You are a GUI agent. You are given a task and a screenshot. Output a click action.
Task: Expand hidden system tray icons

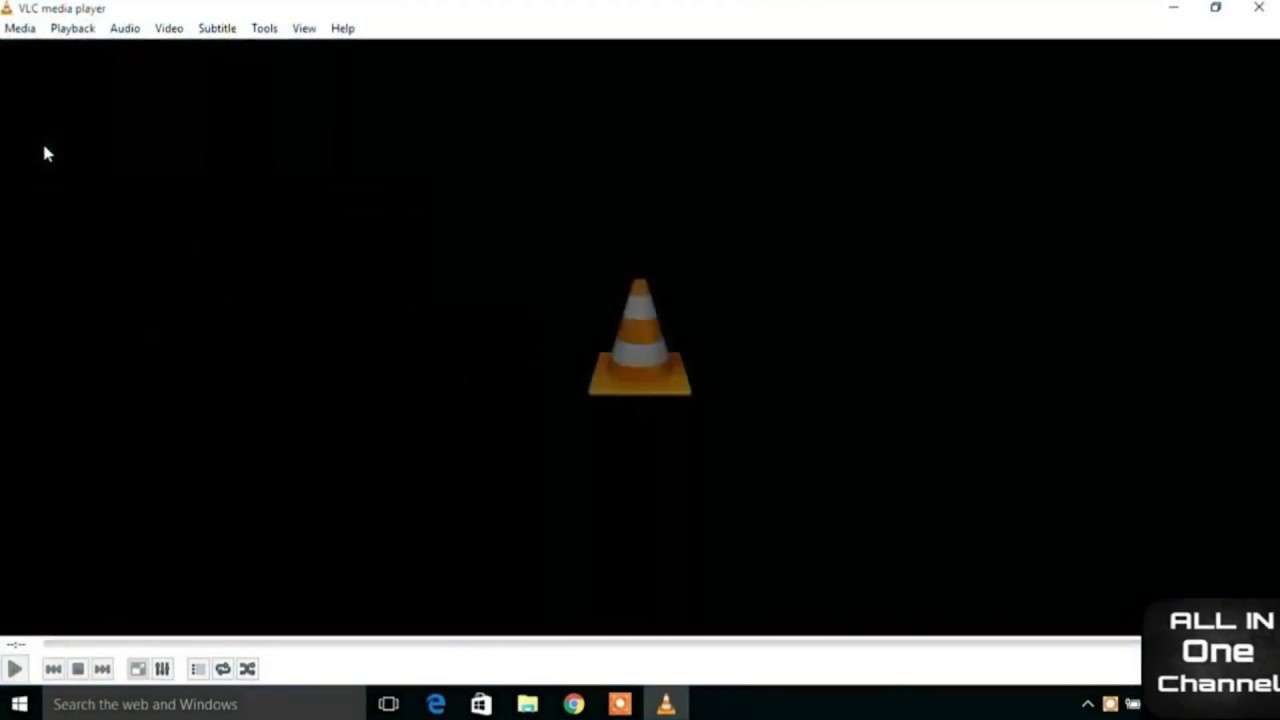pos(1088,704)
